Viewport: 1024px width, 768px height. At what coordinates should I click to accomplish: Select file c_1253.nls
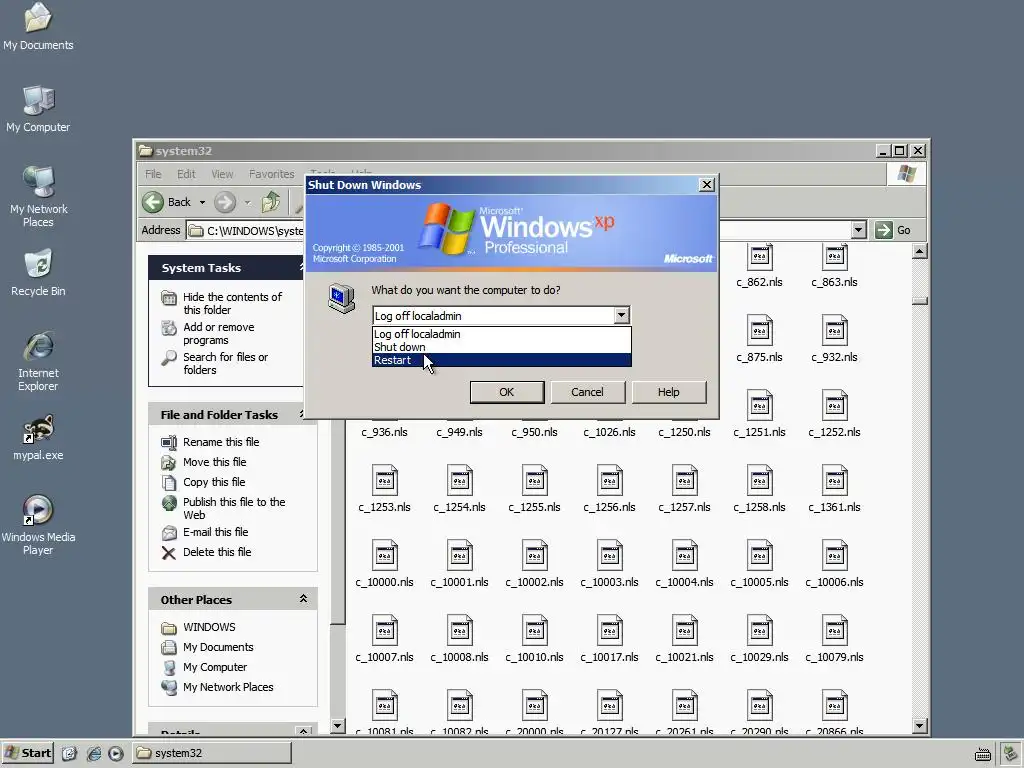click(x=385, y=489)
